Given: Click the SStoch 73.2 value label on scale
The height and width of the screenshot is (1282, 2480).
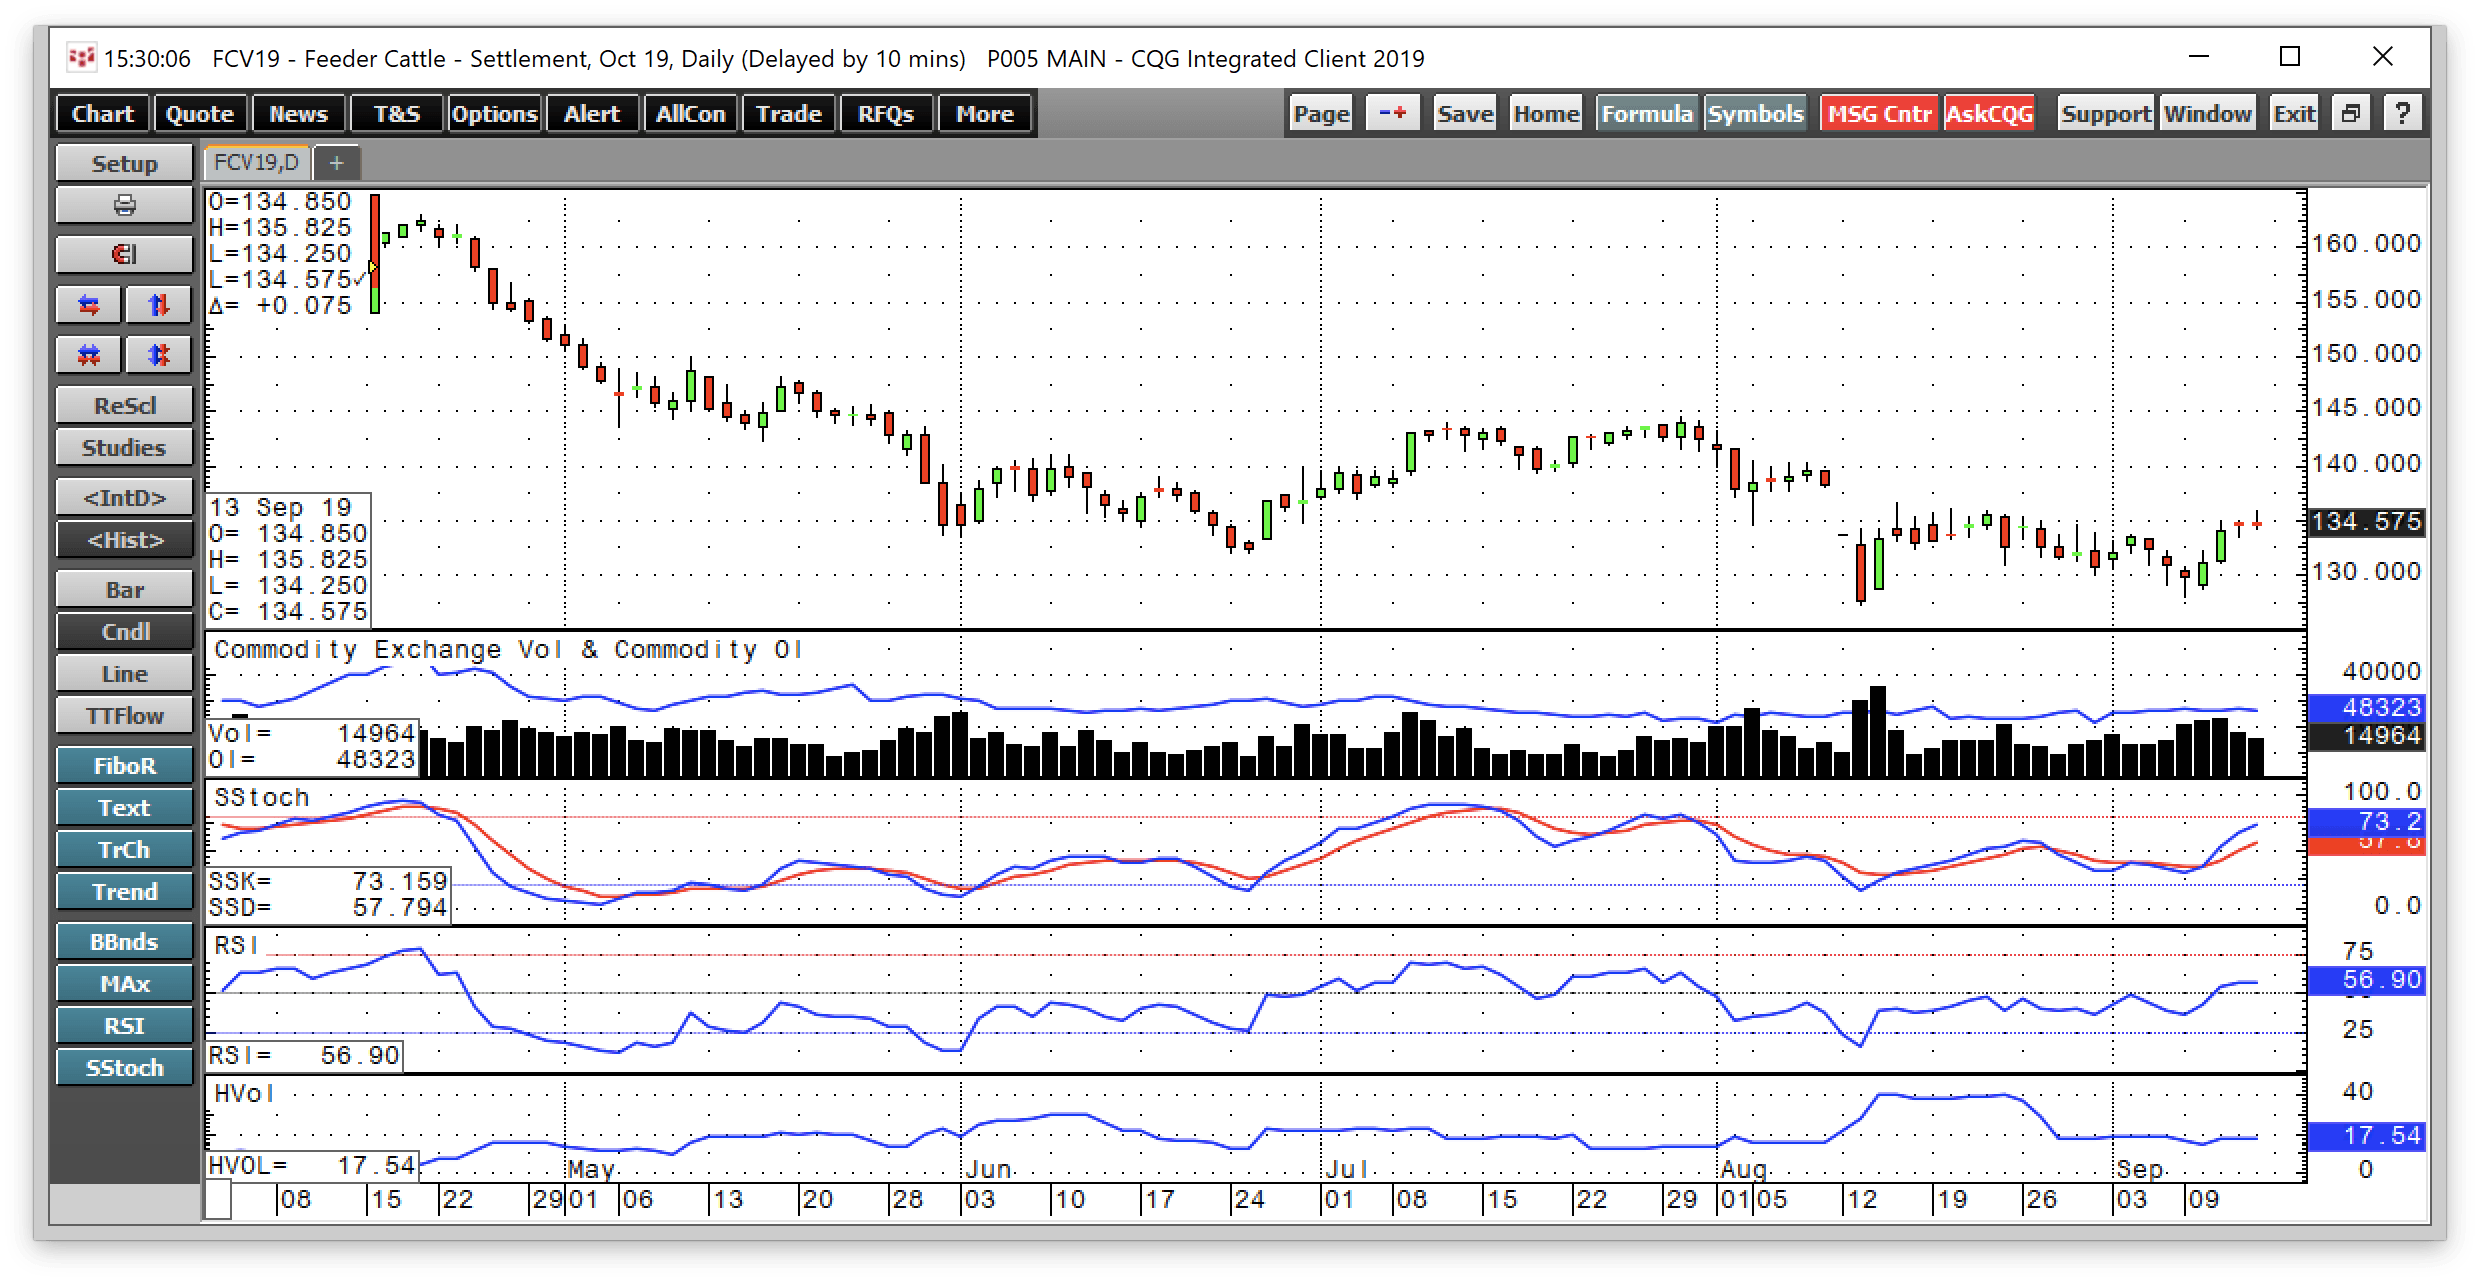Looking at the screenshot, I should pyautogui.click(x=2366, y=822).
